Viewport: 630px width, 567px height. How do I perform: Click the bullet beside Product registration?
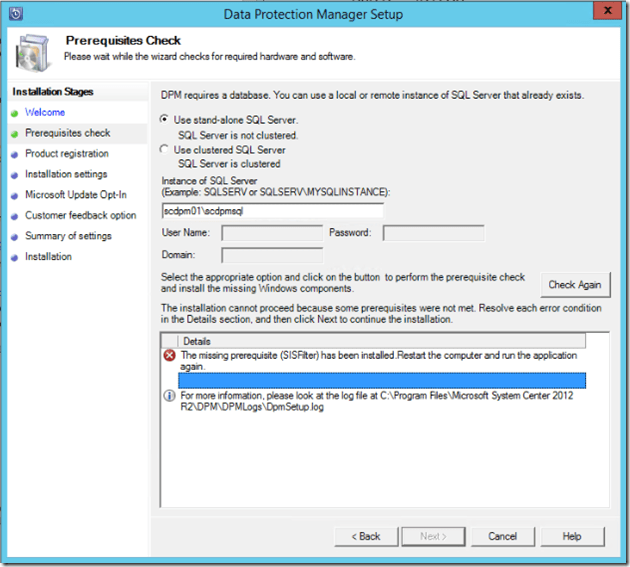15,154
